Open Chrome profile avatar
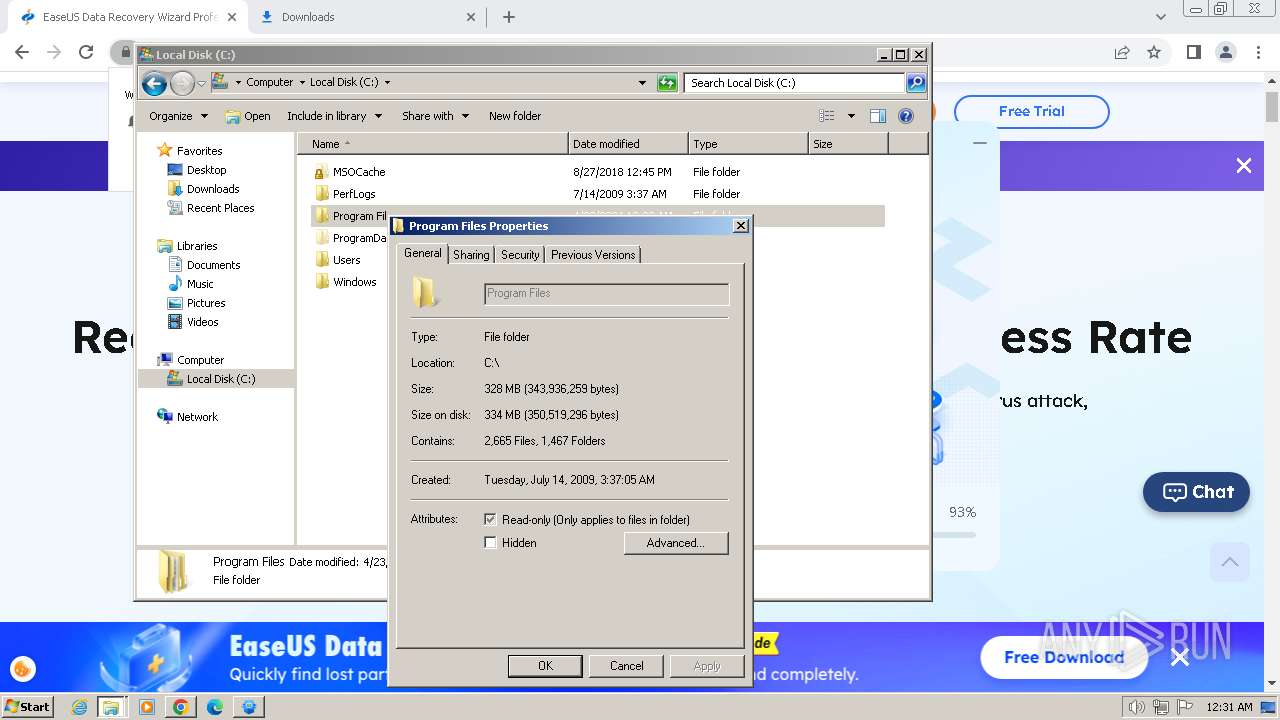Screen dimensions: 1280x720 click(1226, 52)
